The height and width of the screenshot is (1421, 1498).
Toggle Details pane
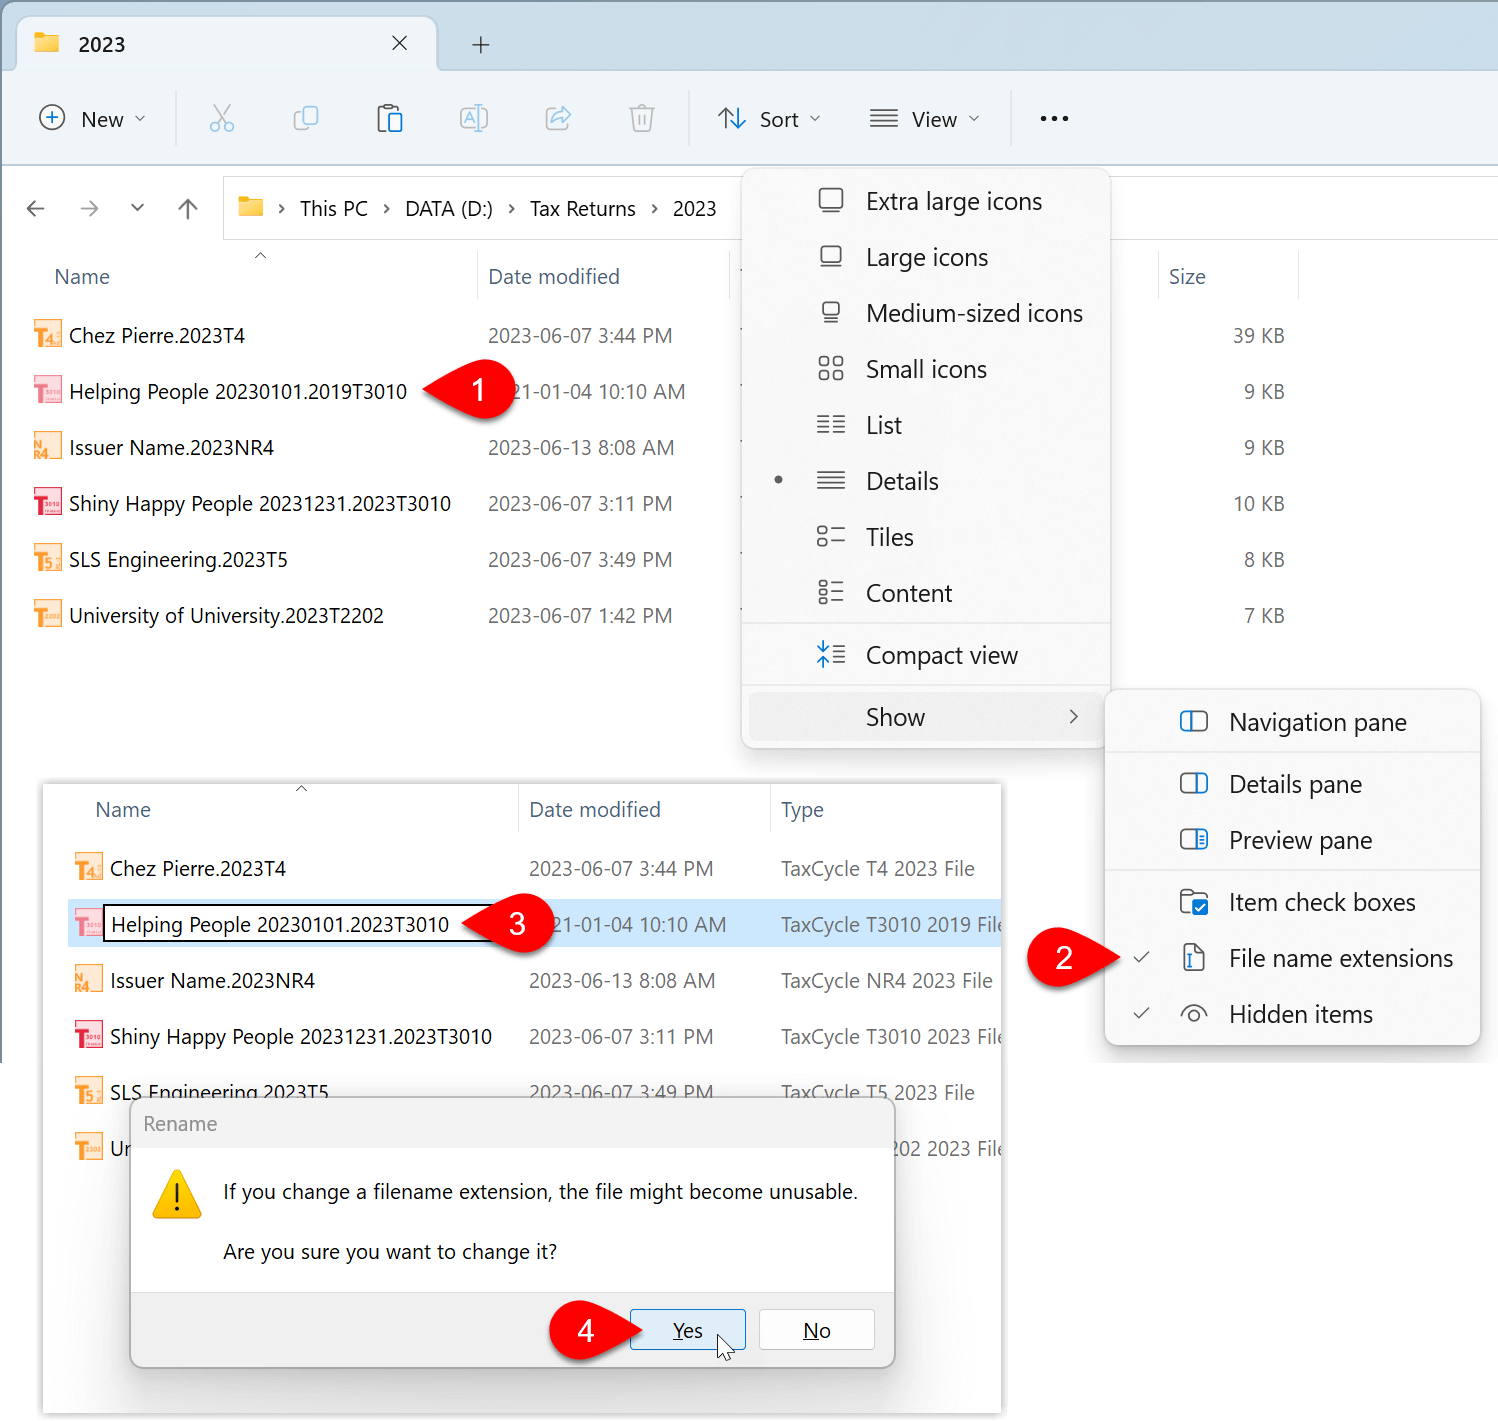pyautogui.click(x=1292, y=784)
